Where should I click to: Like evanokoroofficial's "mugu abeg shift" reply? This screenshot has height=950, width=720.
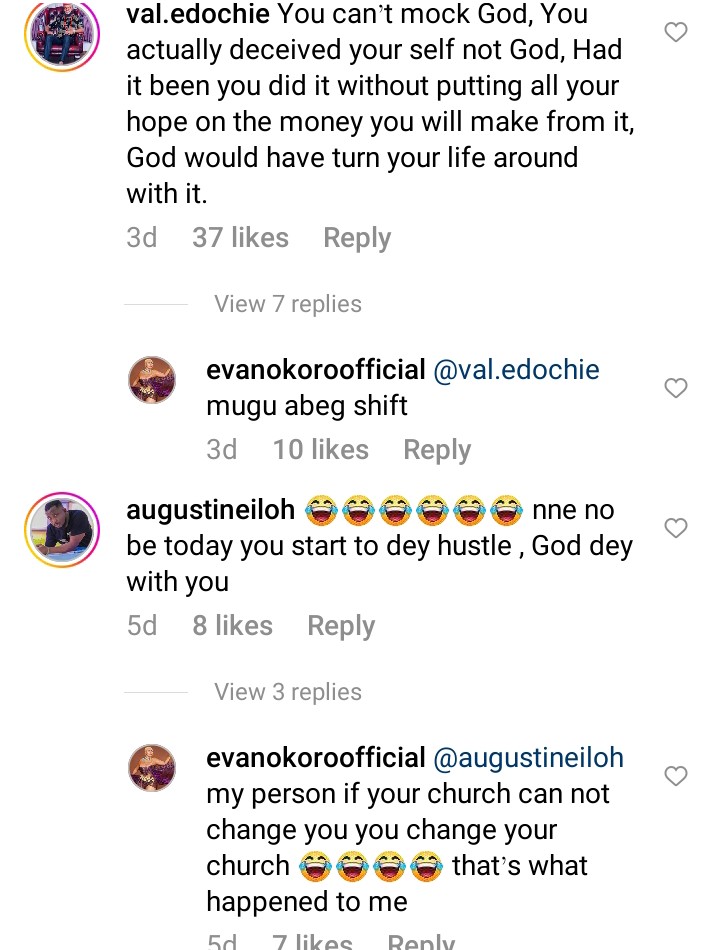(676, 388)
